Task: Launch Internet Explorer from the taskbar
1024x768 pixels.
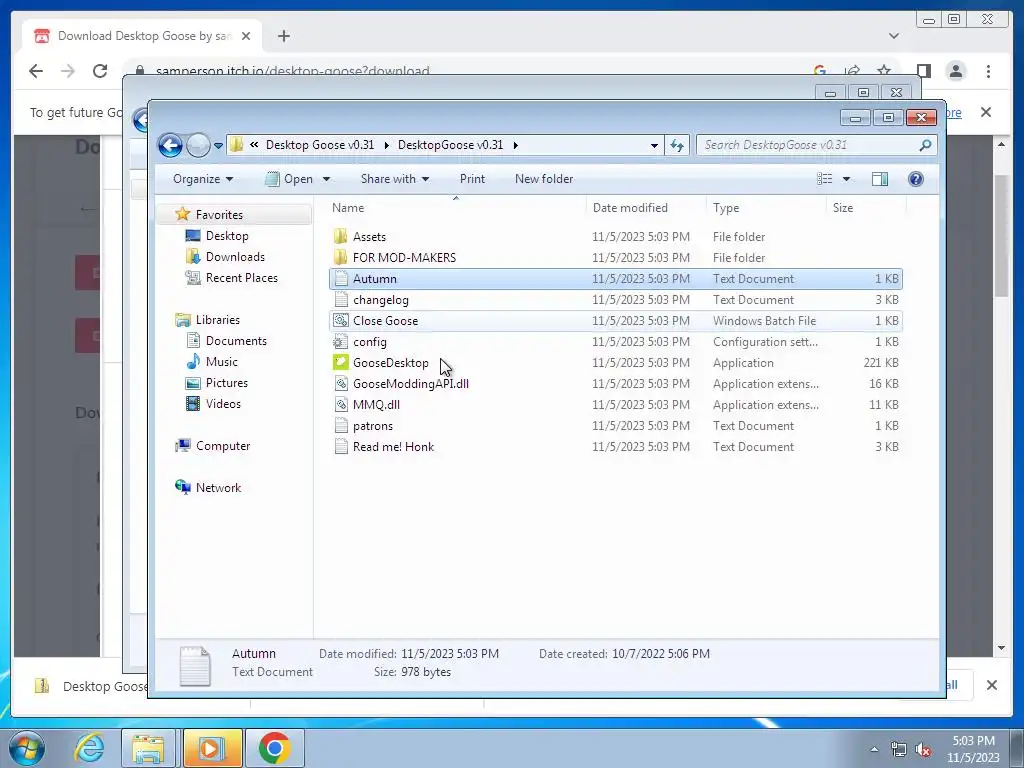Action: 89,748
